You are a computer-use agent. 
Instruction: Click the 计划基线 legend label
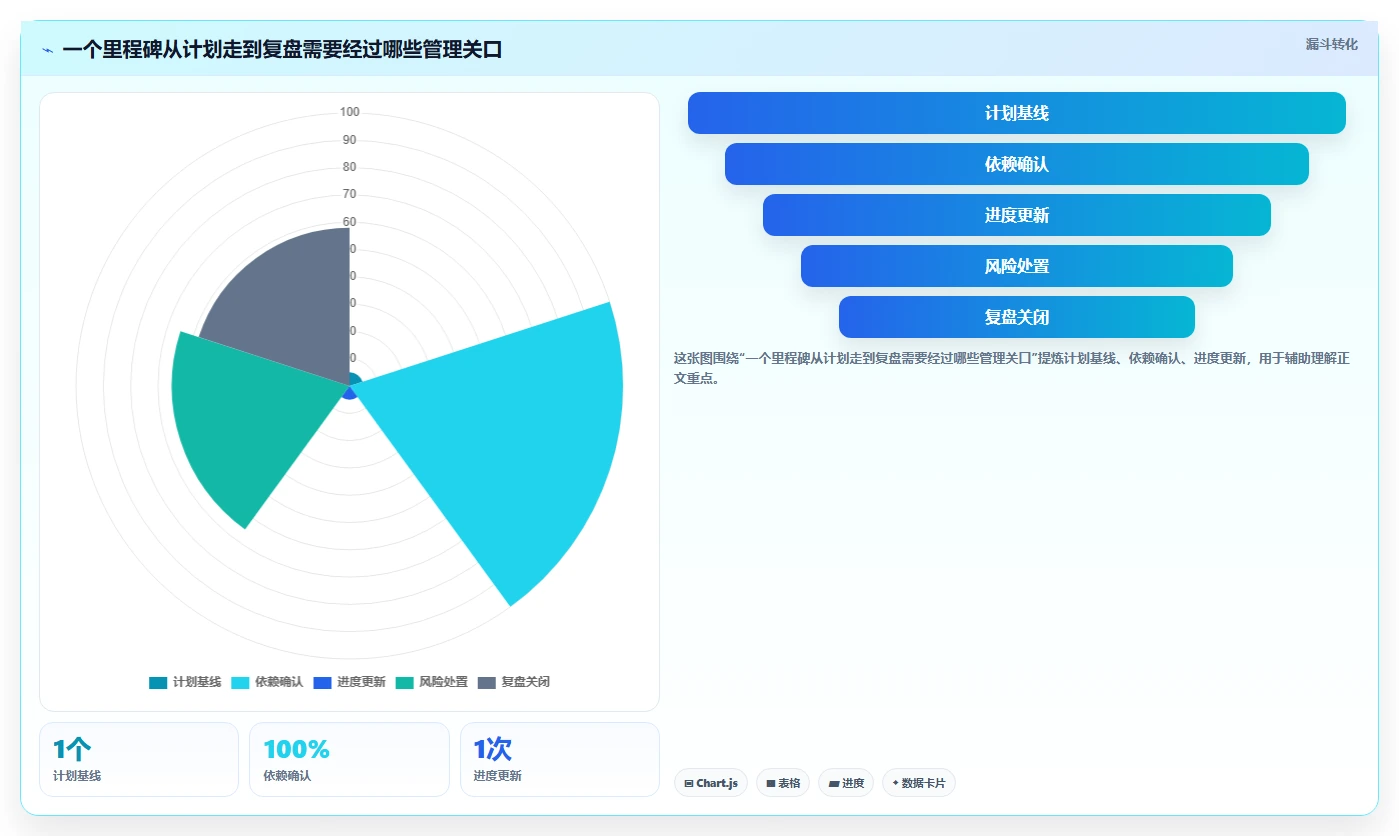tap(197, 682)
